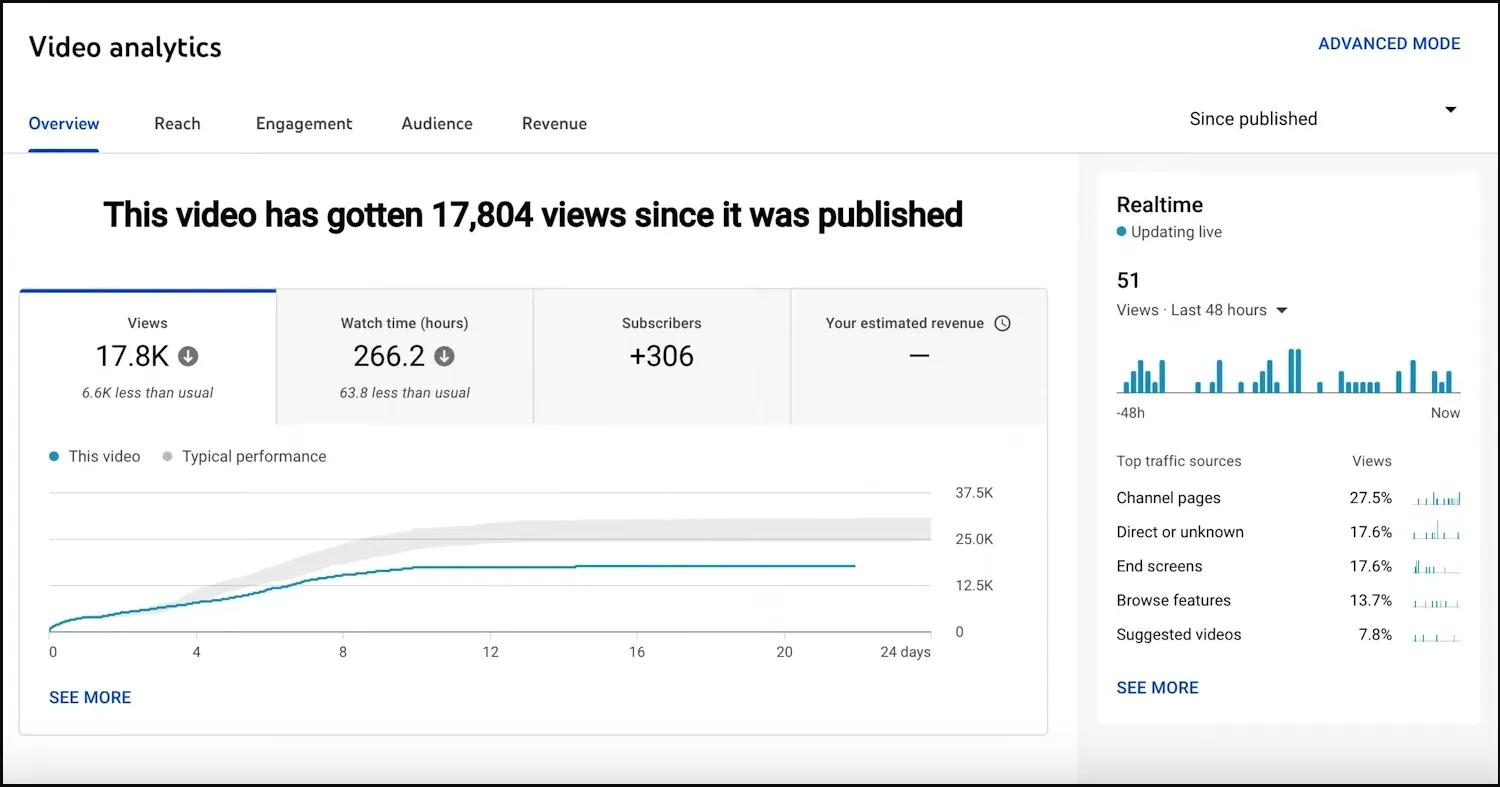Click the Direct or unknown sparkline chart

pyautogui.click(x=1436, y=532)
